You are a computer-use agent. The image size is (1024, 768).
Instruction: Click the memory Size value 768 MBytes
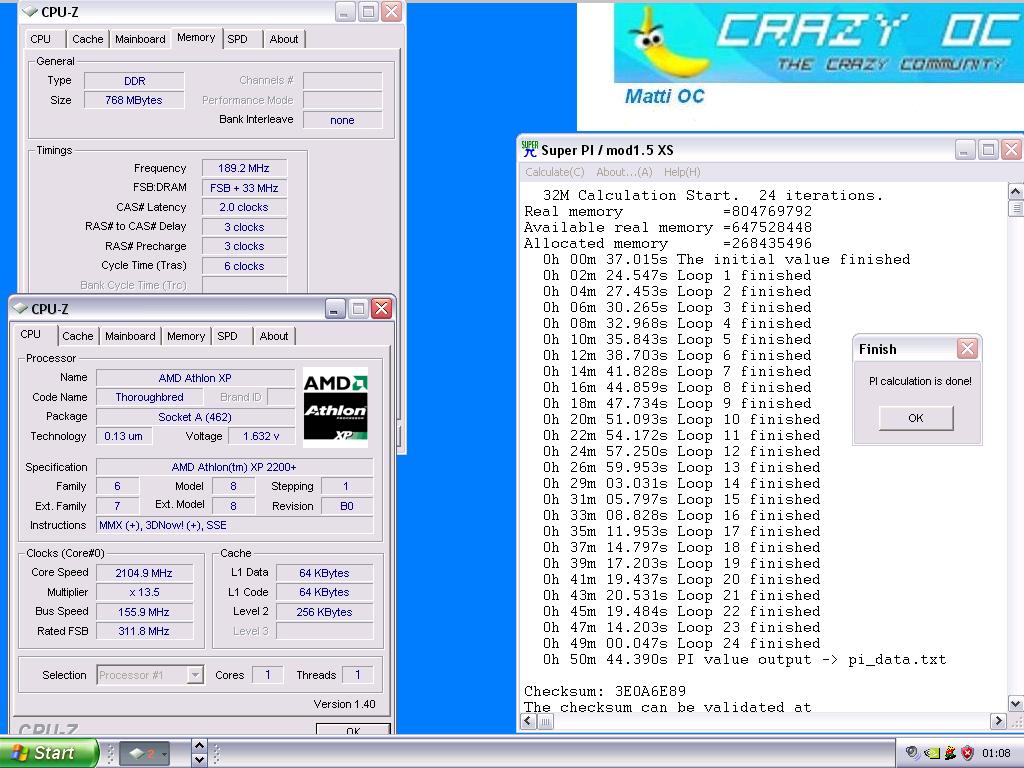pyautogui.click(x=134, y=100)
